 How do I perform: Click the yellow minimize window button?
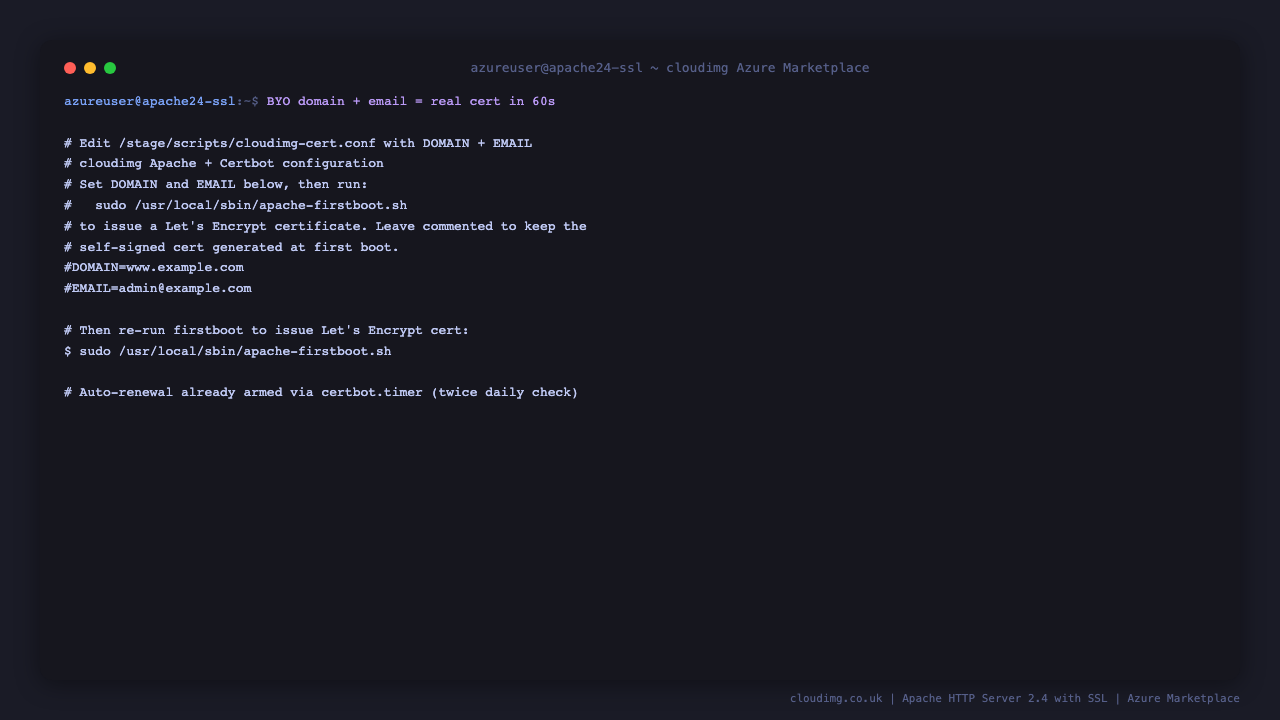tap(90, 68)
